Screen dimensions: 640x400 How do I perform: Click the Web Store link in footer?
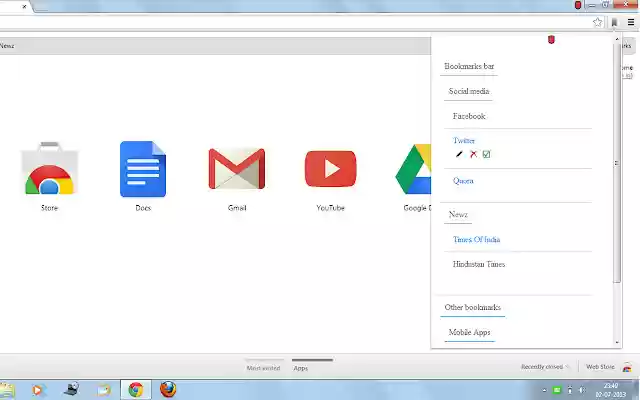tap(600, 367)
